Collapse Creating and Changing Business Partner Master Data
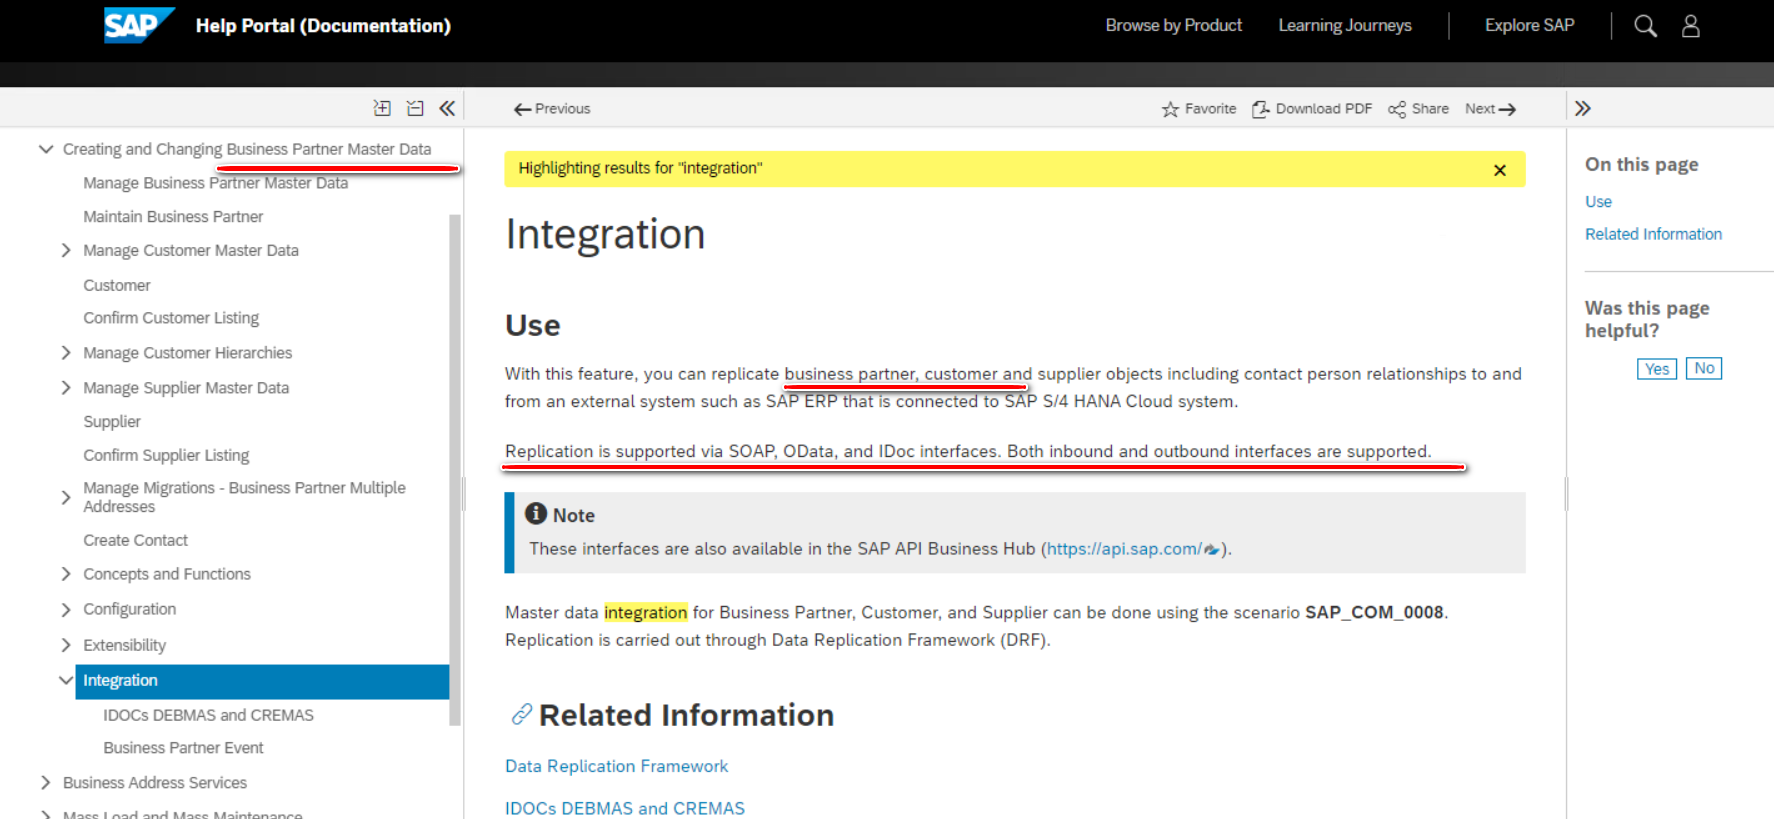This screenshot has width=1774, height=819. [45, 149]
